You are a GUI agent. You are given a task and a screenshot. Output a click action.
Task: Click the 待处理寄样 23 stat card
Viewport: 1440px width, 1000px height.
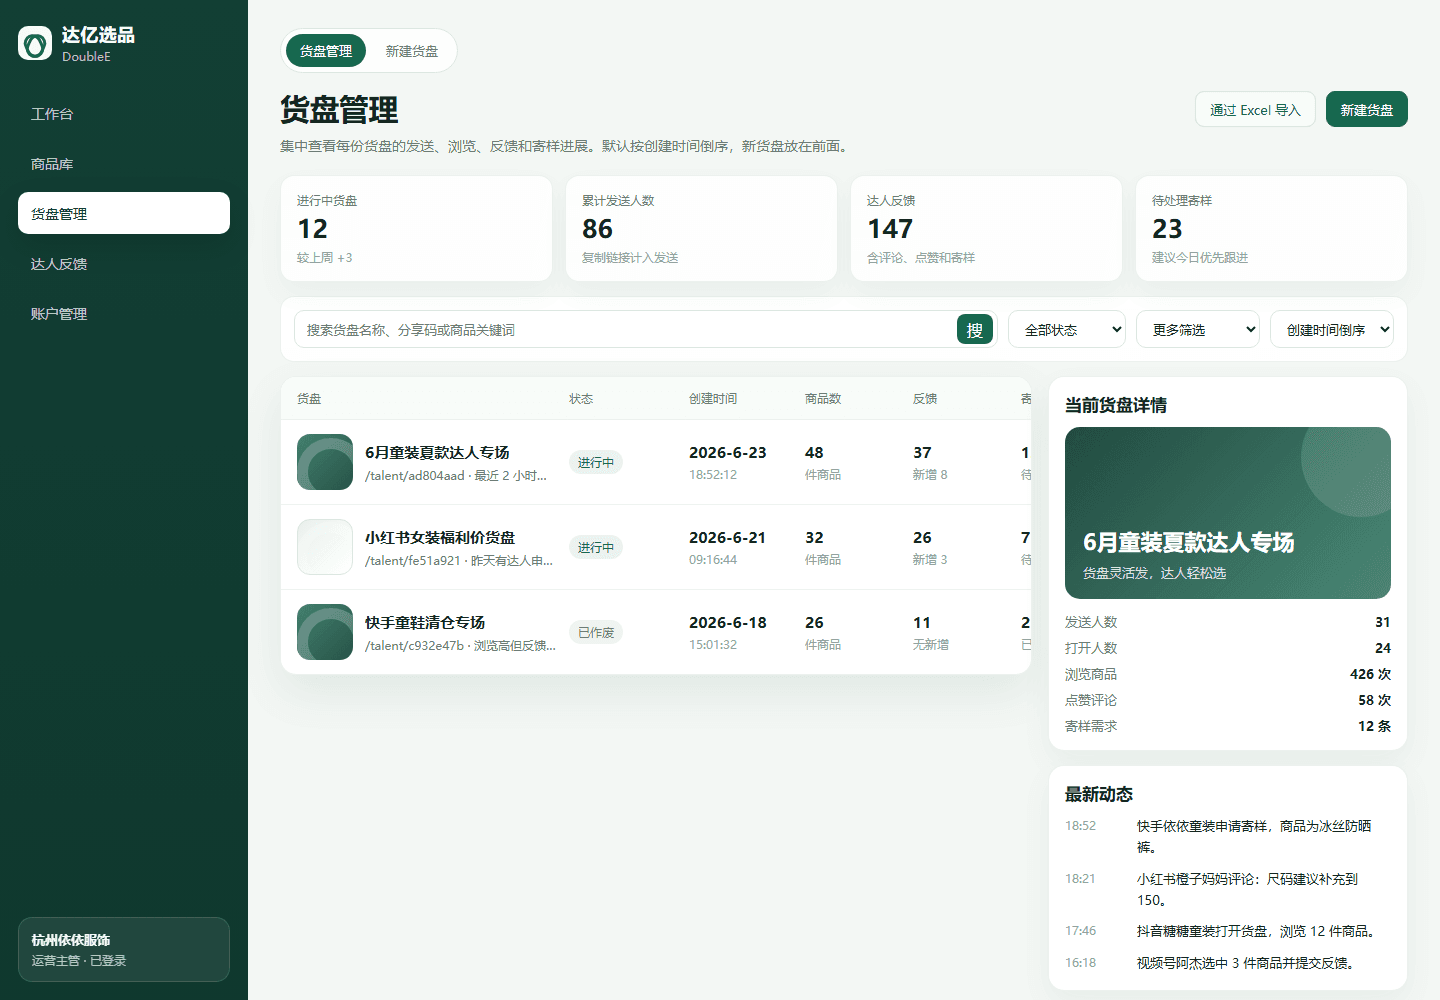click(1271, 229)
